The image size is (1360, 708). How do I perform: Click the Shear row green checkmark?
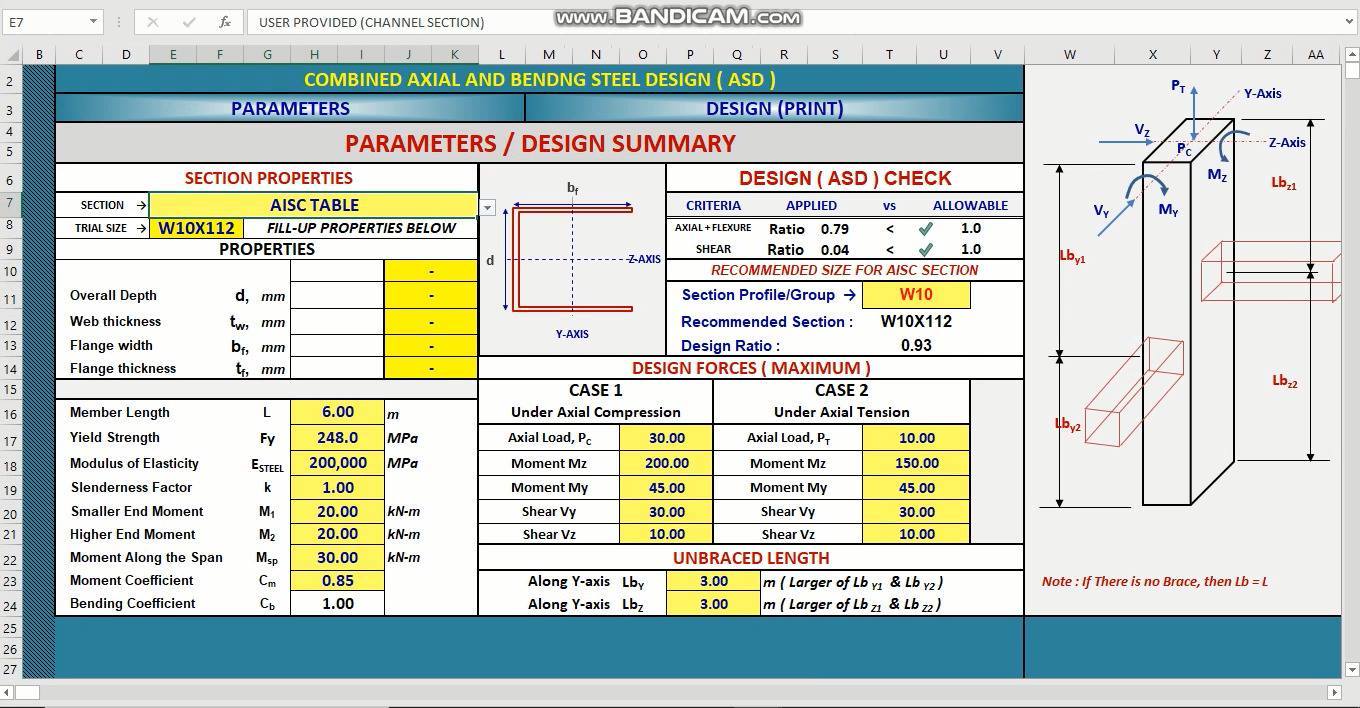coord(925,250)
